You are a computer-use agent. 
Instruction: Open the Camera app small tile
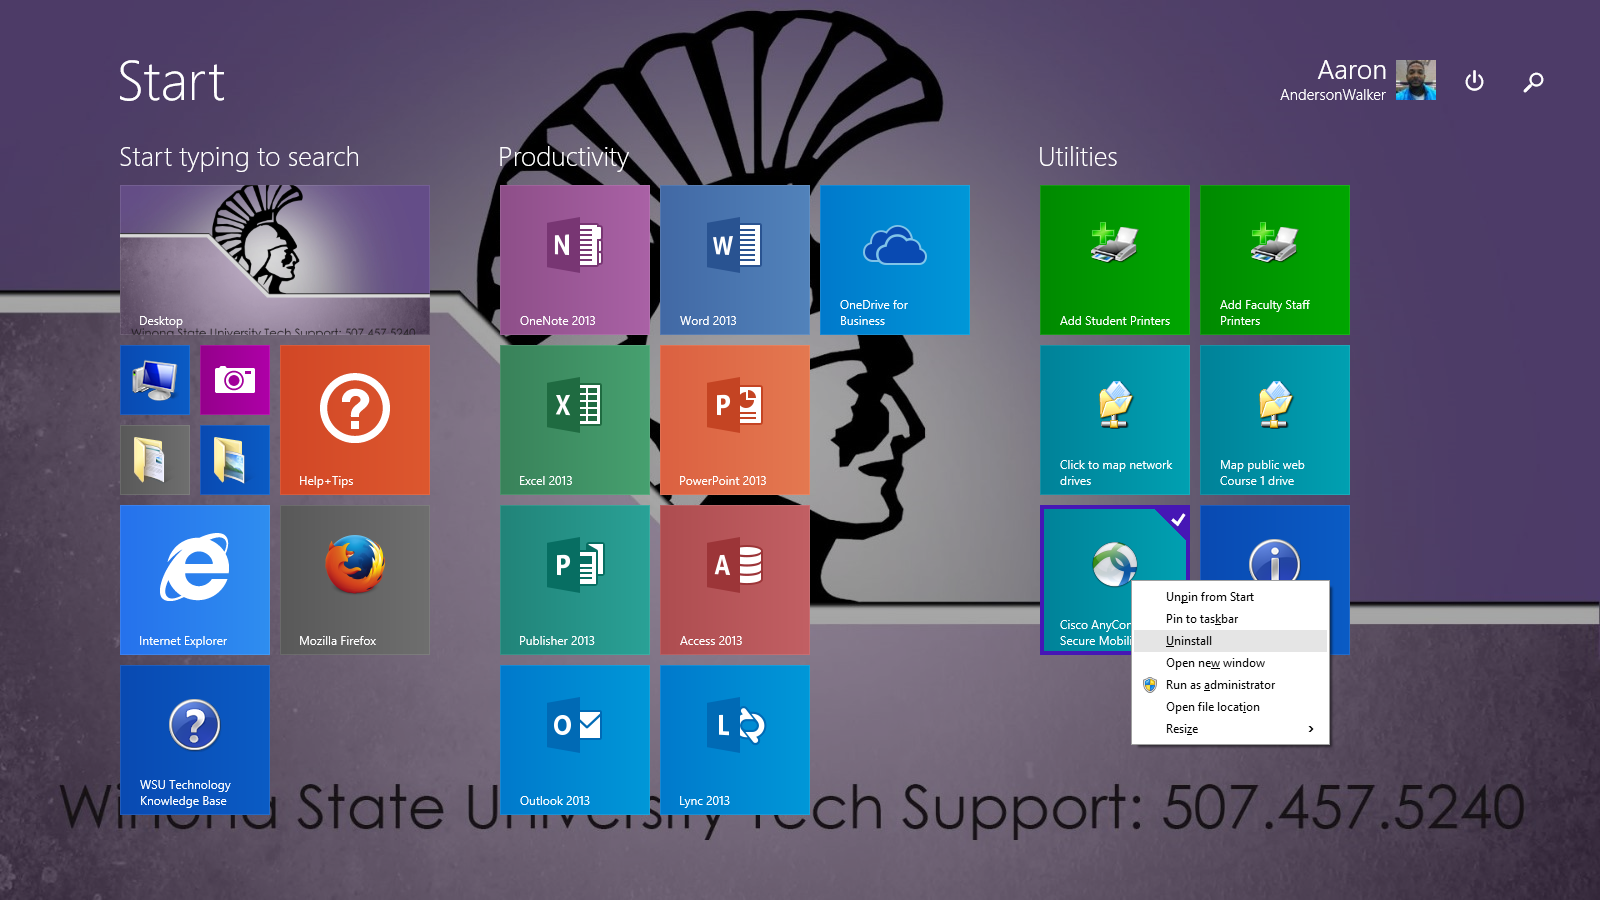235,380
